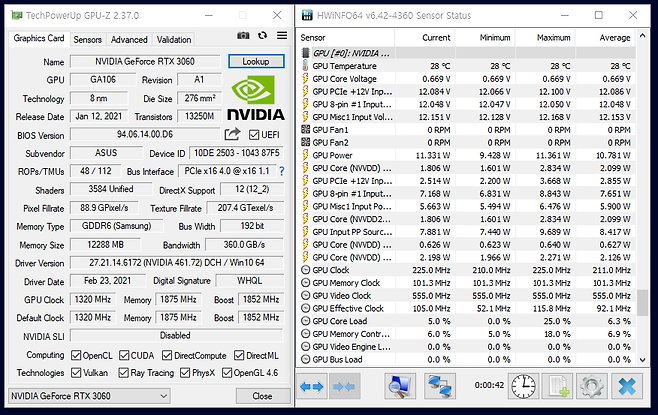The height and width of the screenshot is (415, 658).
Task: Open the NVIDIA GeForce RTX 3060 GPU dropdown
Action: 89,396
